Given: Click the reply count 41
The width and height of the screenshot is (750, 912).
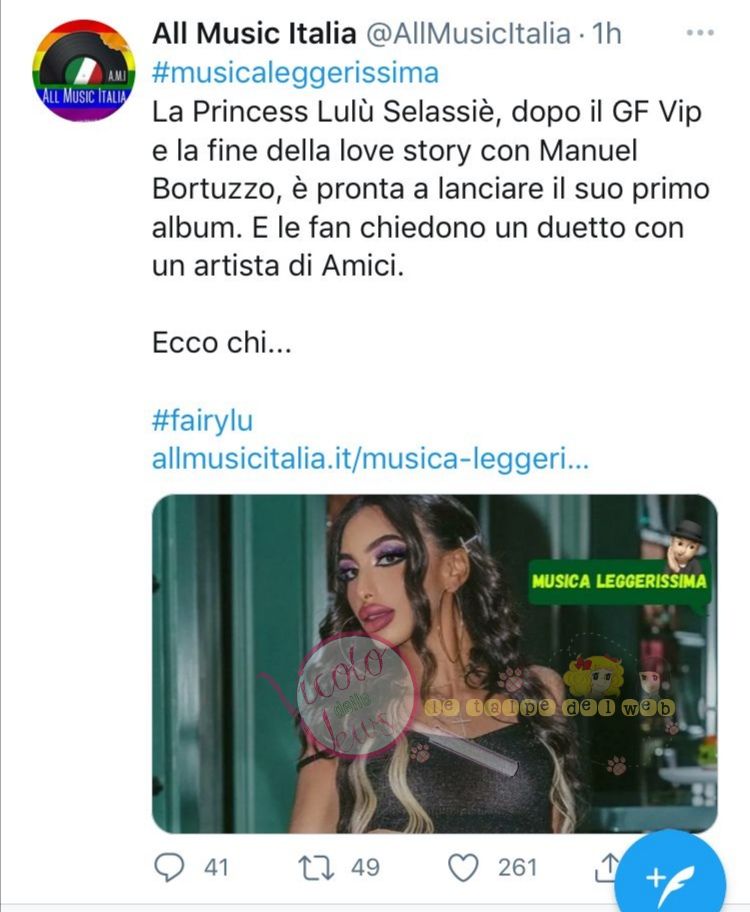Looking at the screenshot, I should coord(216,868).
